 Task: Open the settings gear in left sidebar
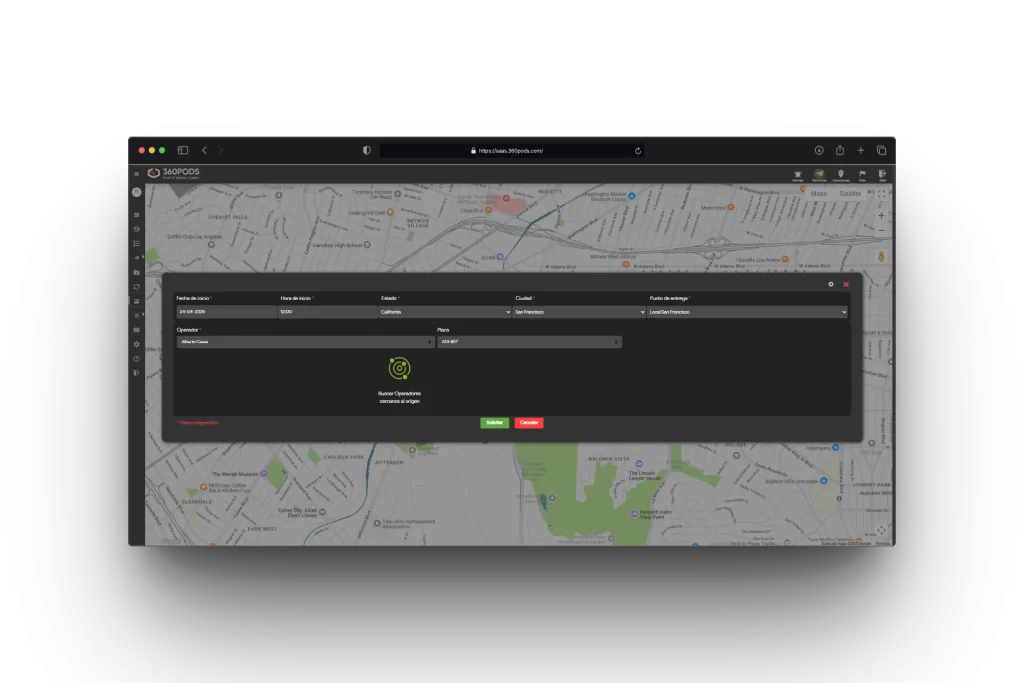(137, 344)
